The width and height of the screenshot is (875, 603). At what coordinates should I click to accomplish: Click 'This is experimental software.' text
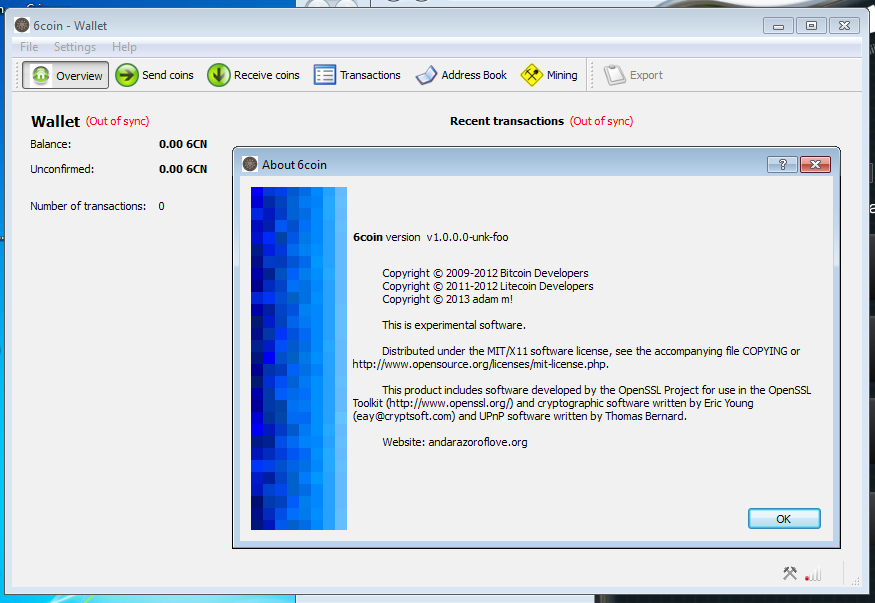[454, 325]
